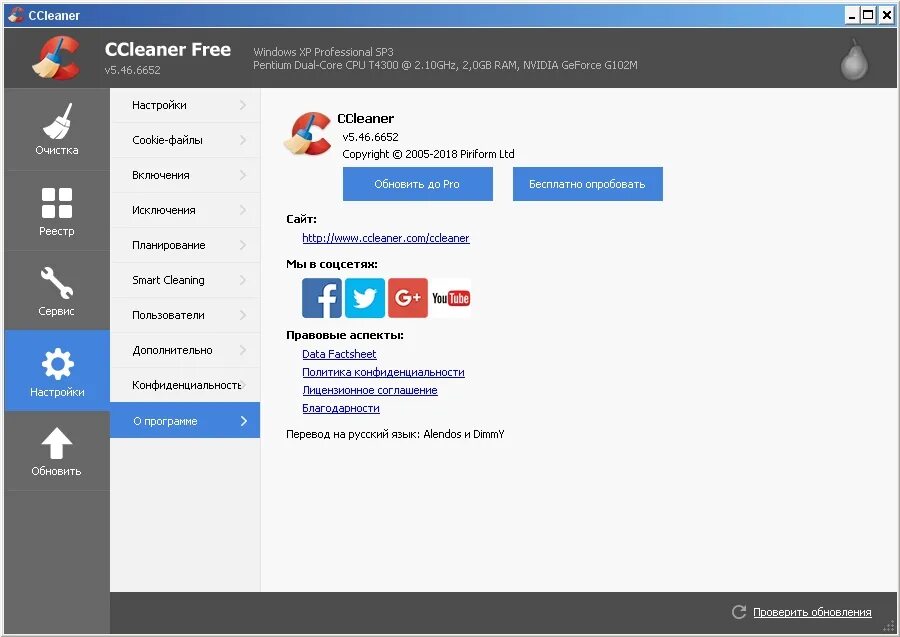
Task: Open the Google+ social icon
Action: [408, 298]
